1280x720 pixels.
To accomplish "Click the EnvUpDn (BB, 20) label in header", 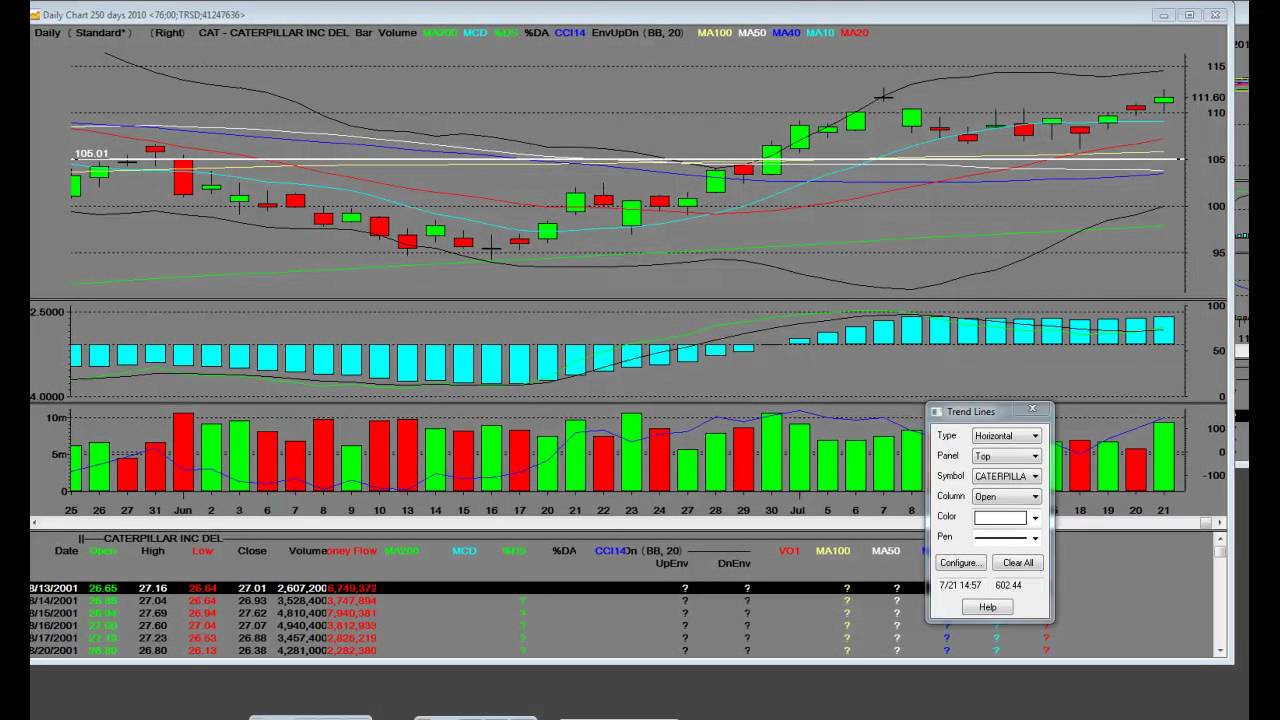I will pos(638,33).
